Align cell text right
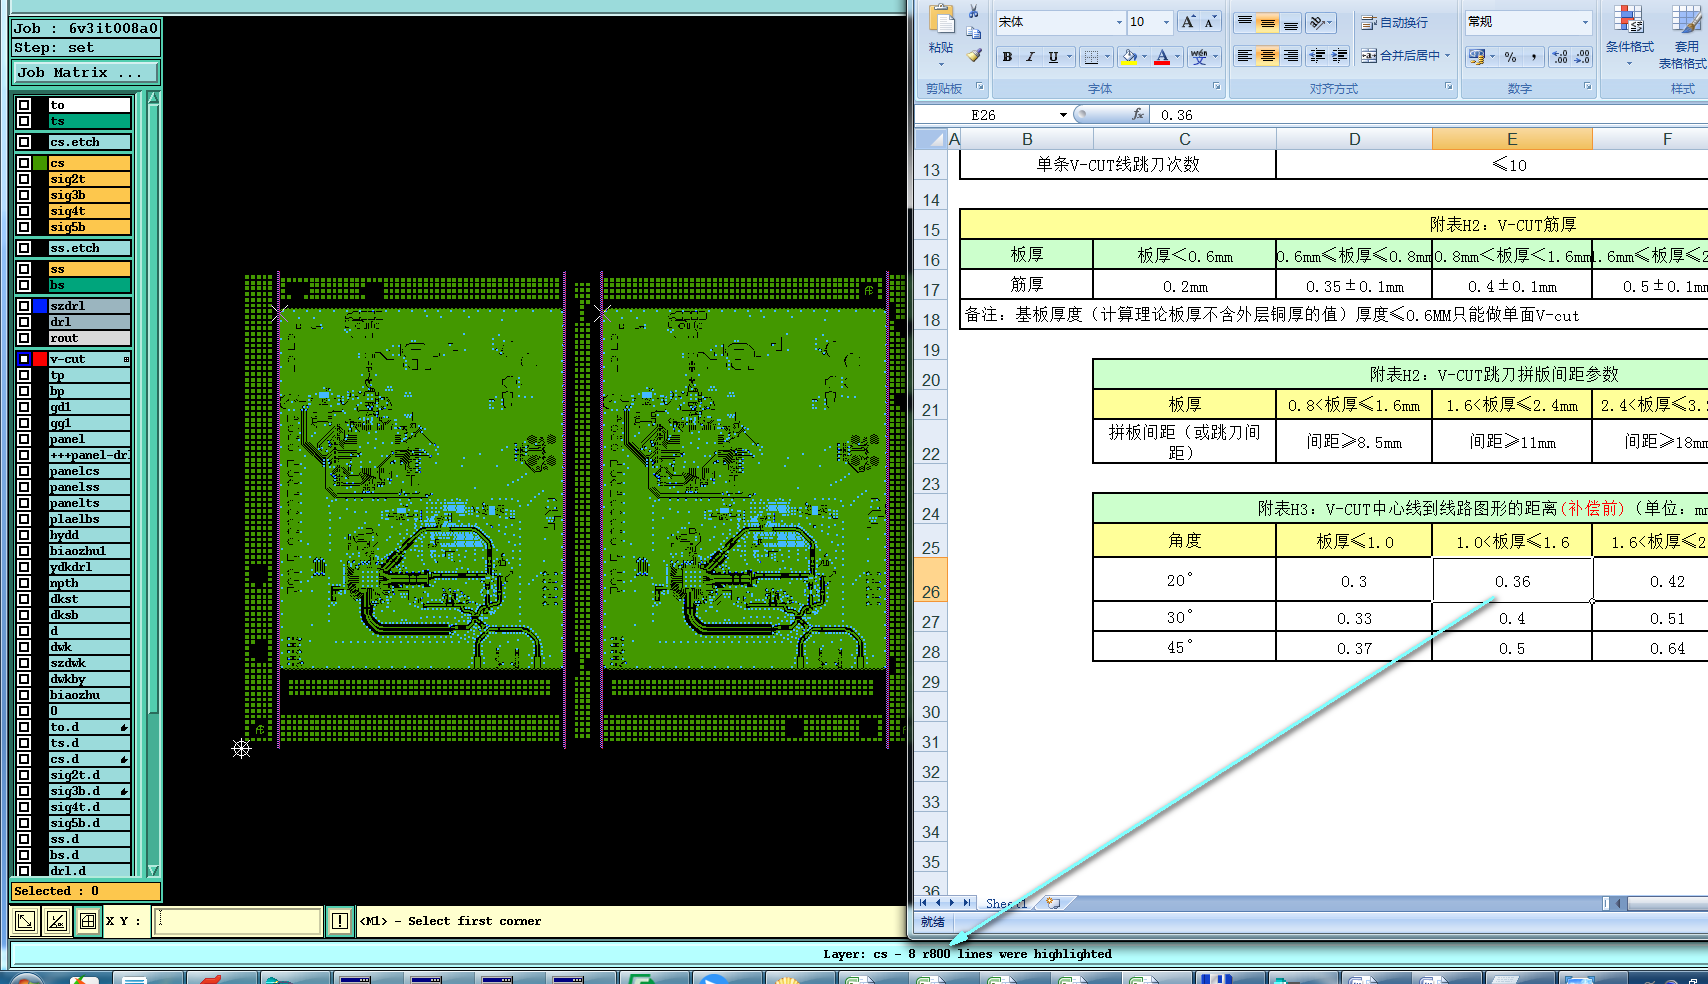Viewport: 1708px width, 984px height. click(1291, 56)
